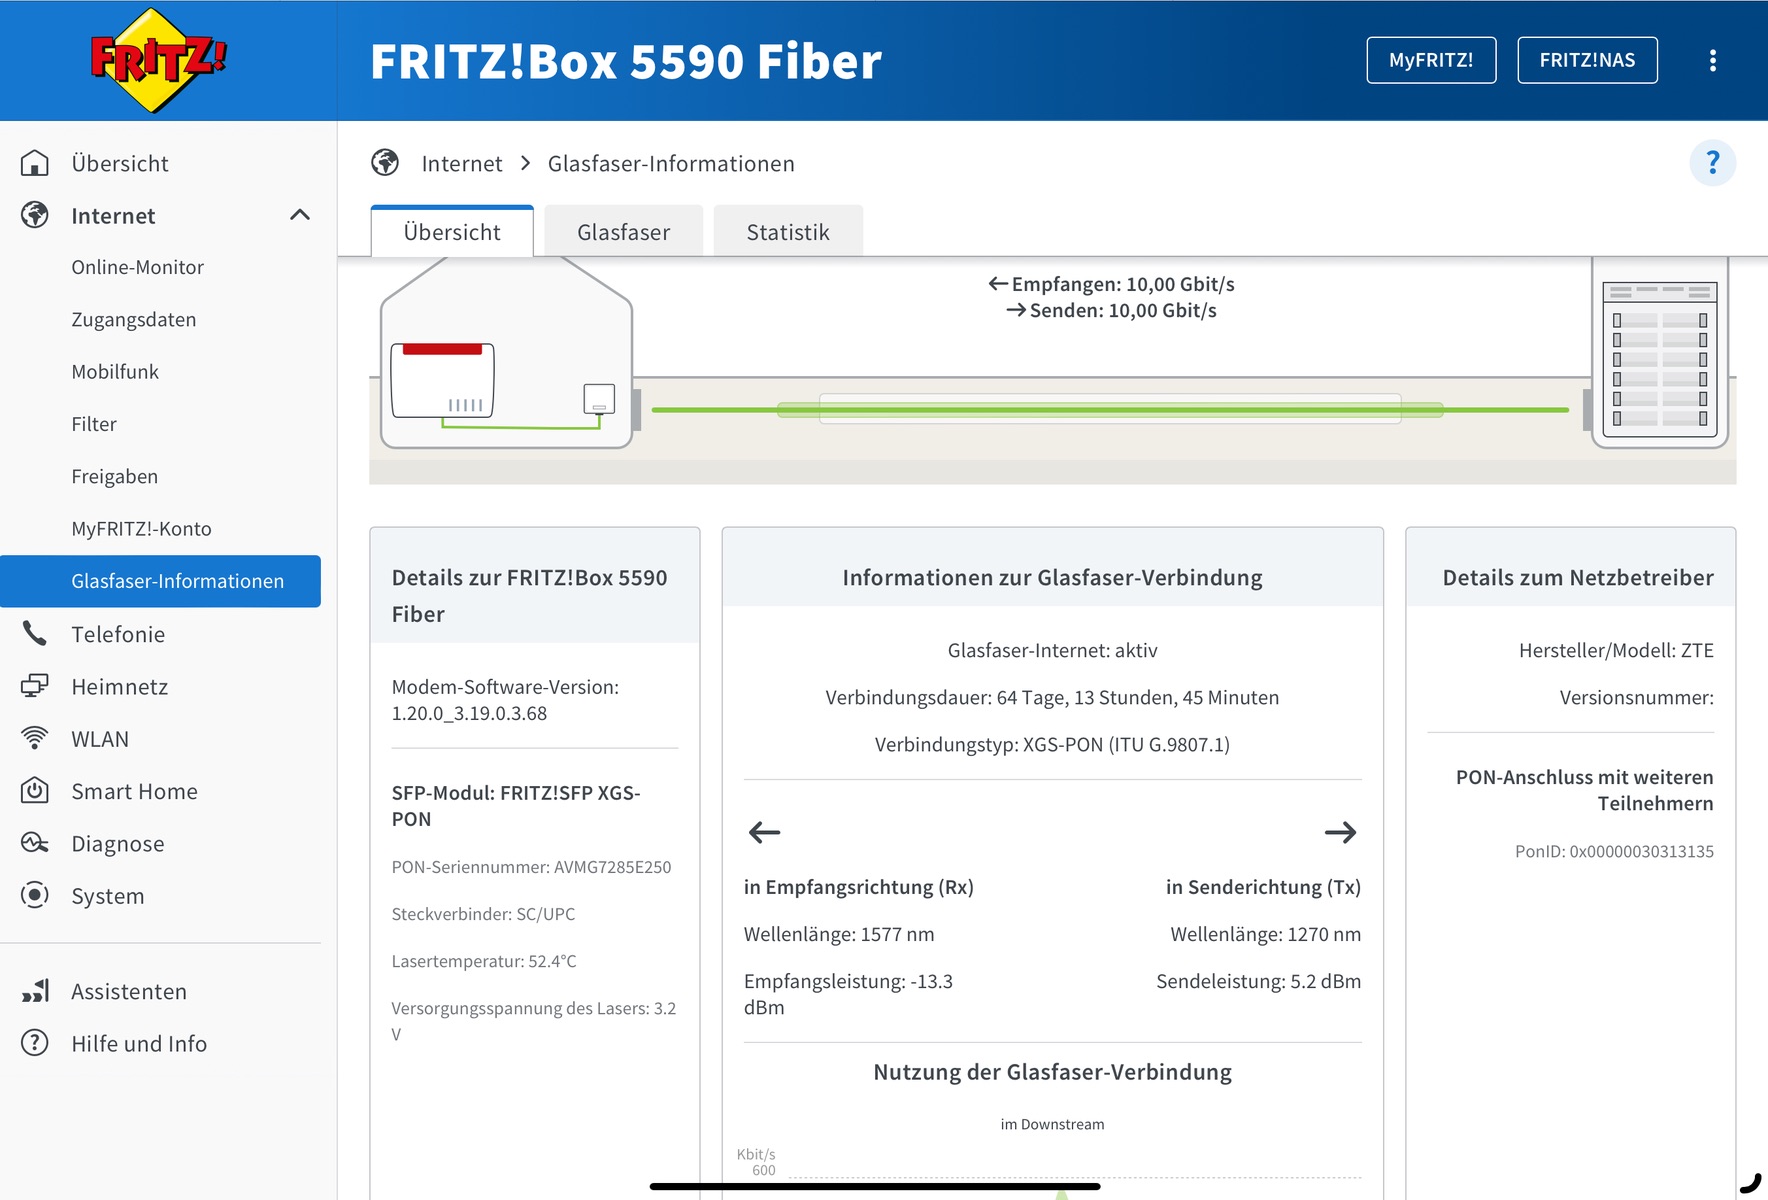Click the WLAN wifi icon

(x=35, y=738)
